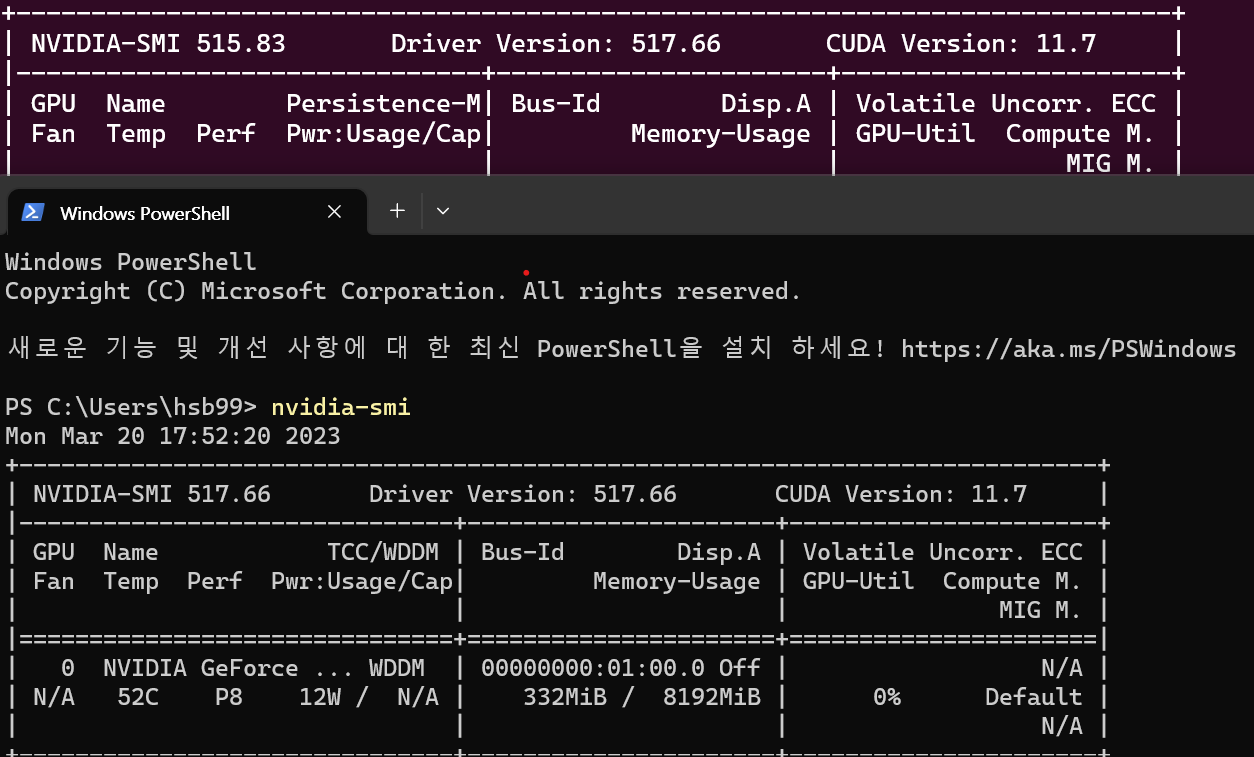Click Driver Version: 517.66 in background terminal
The height and width of the screenshot is (757, 1254).
pyautogui.click(x=556, y=44)
